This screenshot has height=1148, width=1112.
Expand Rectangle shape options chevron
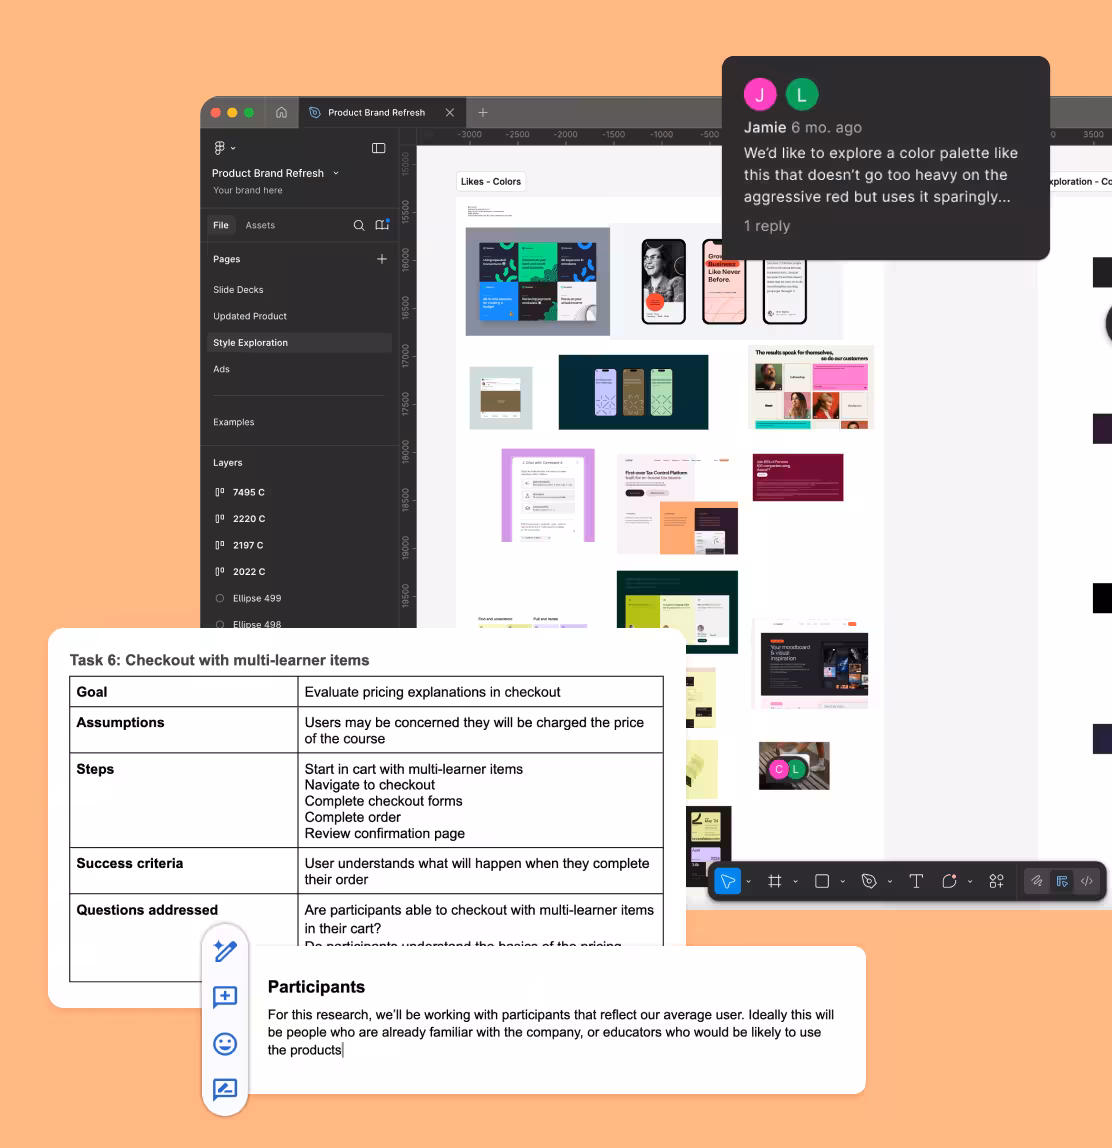[843, 882]
